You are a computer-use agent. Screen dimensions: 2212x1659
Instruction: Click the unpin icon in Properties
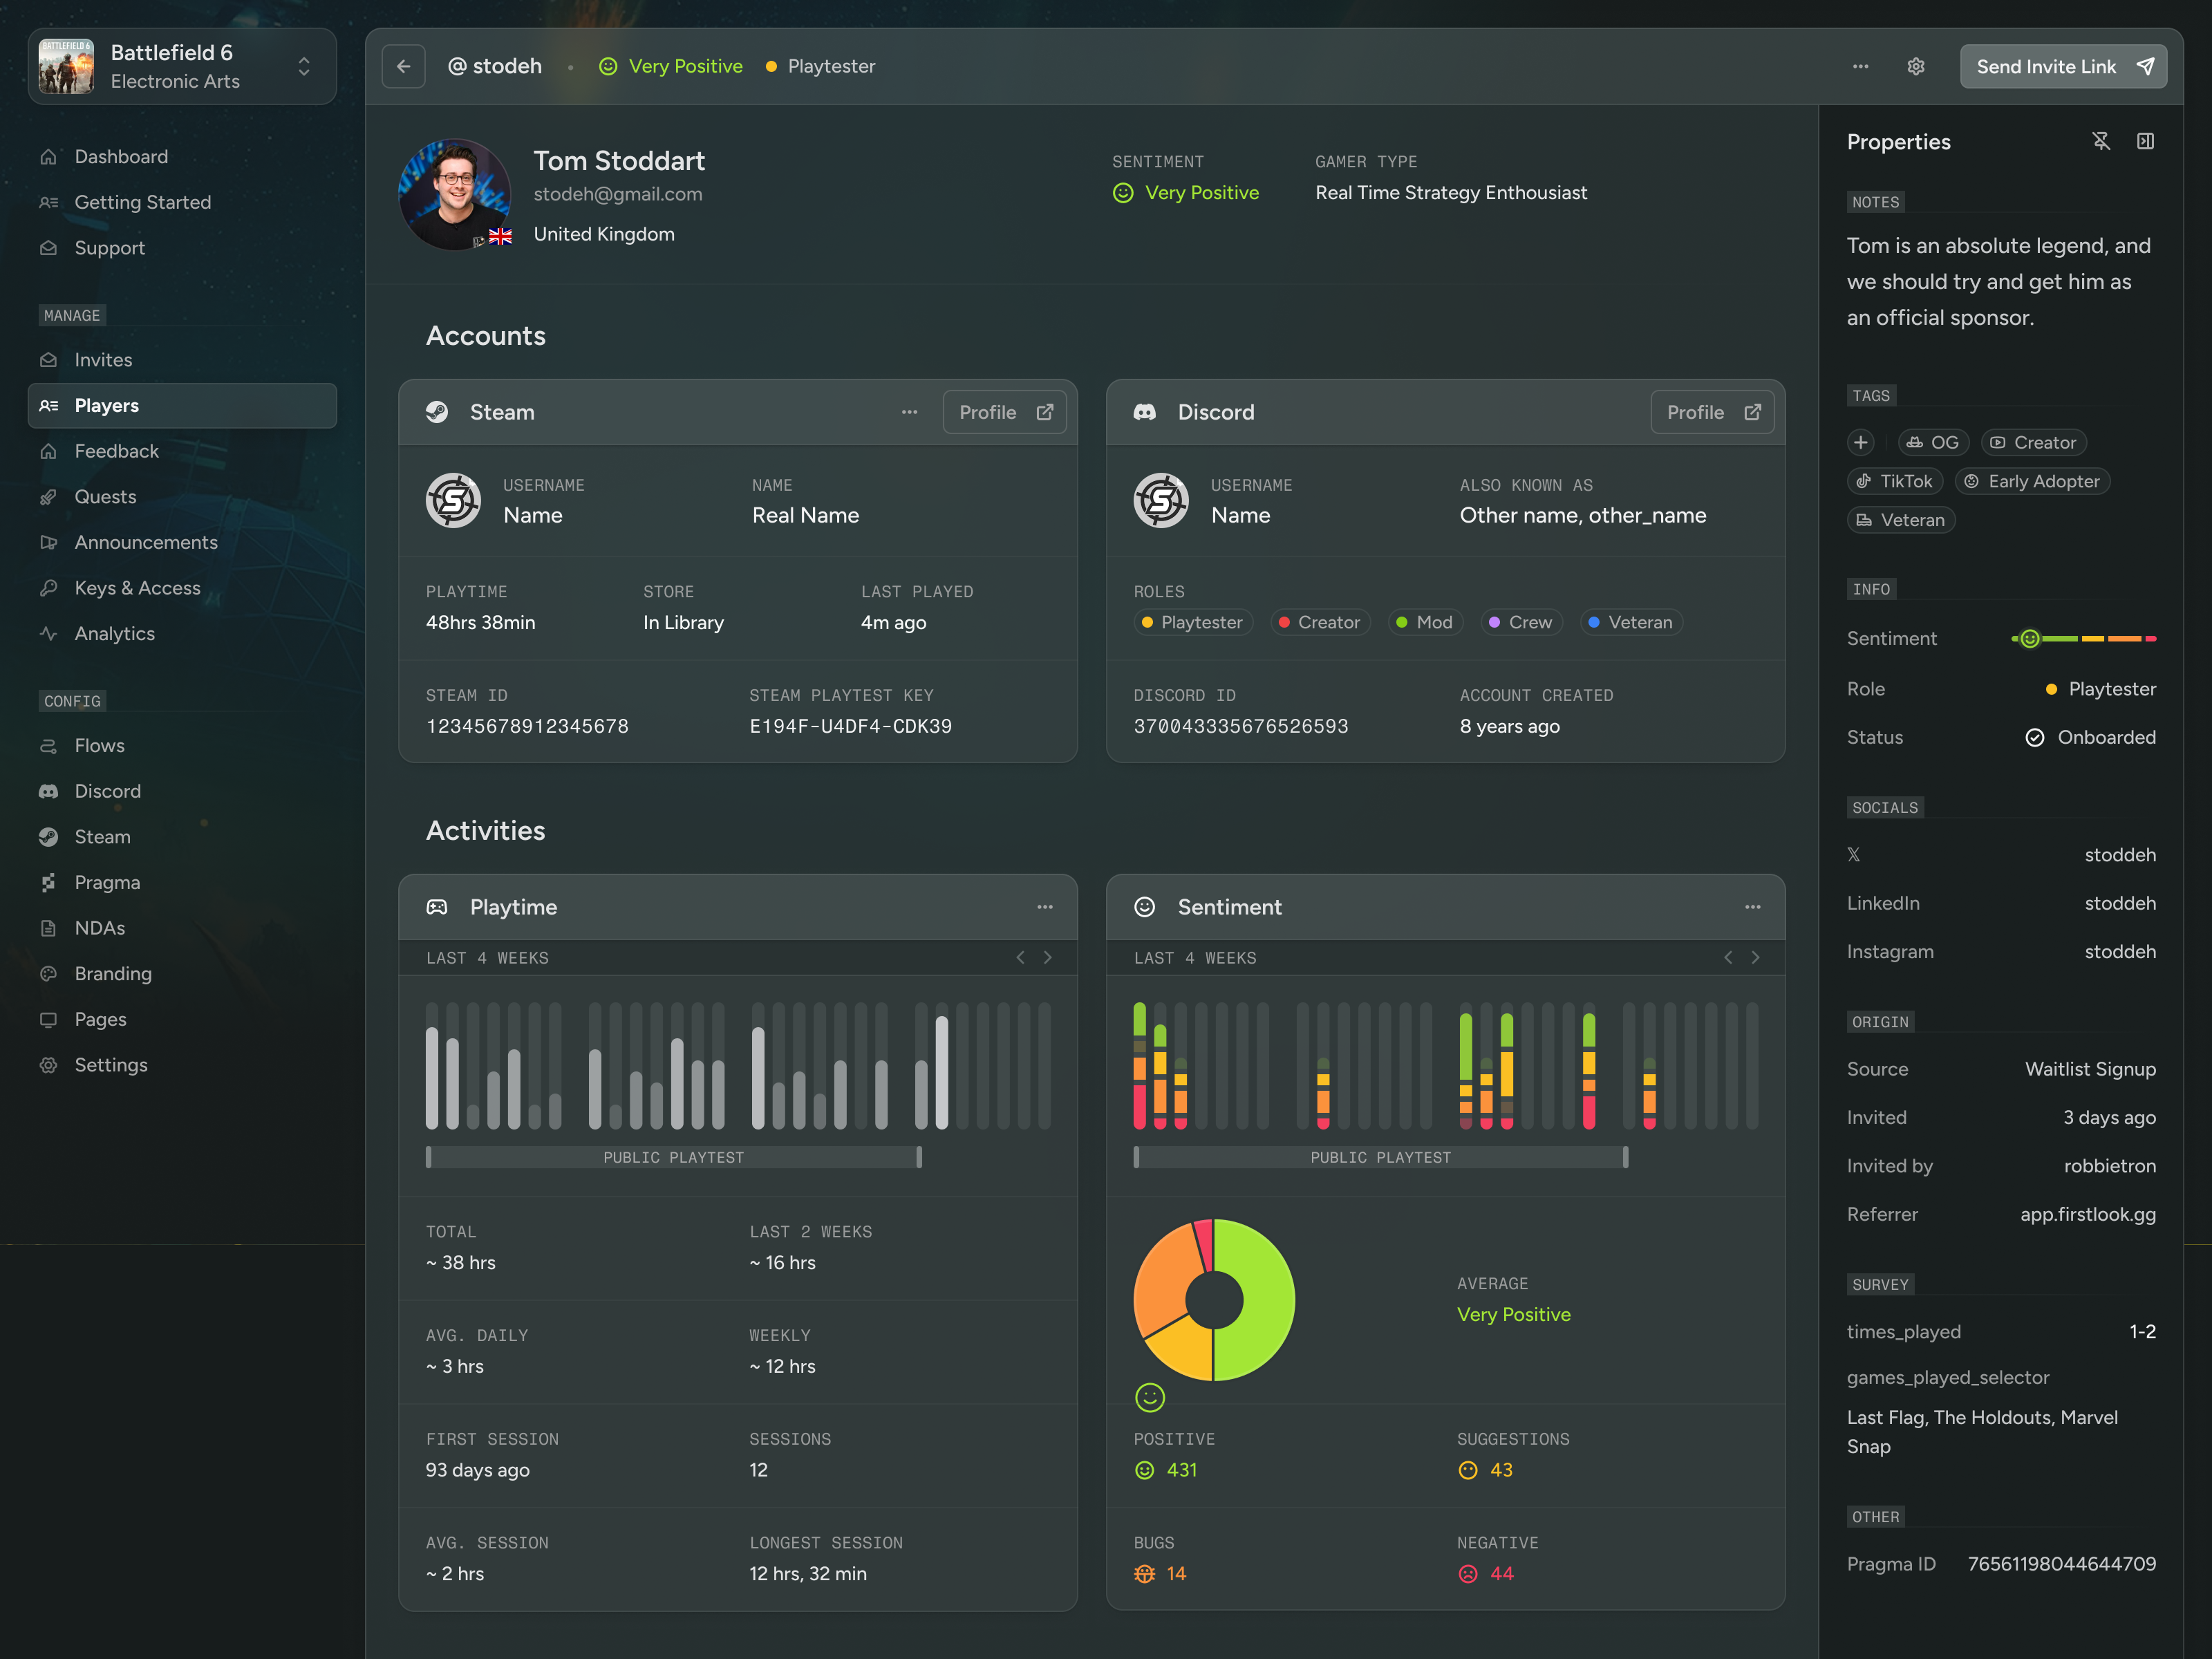pyautogui.click(x=2101, y=141)
